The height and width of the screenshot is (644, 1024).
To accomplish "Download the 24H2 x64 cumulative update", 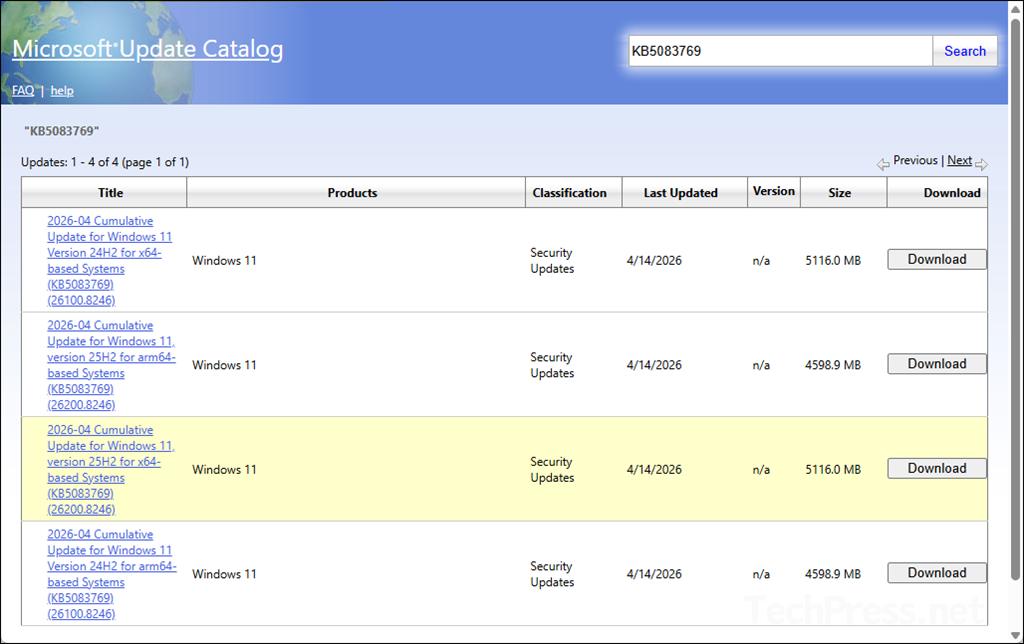I will (936, 258).
